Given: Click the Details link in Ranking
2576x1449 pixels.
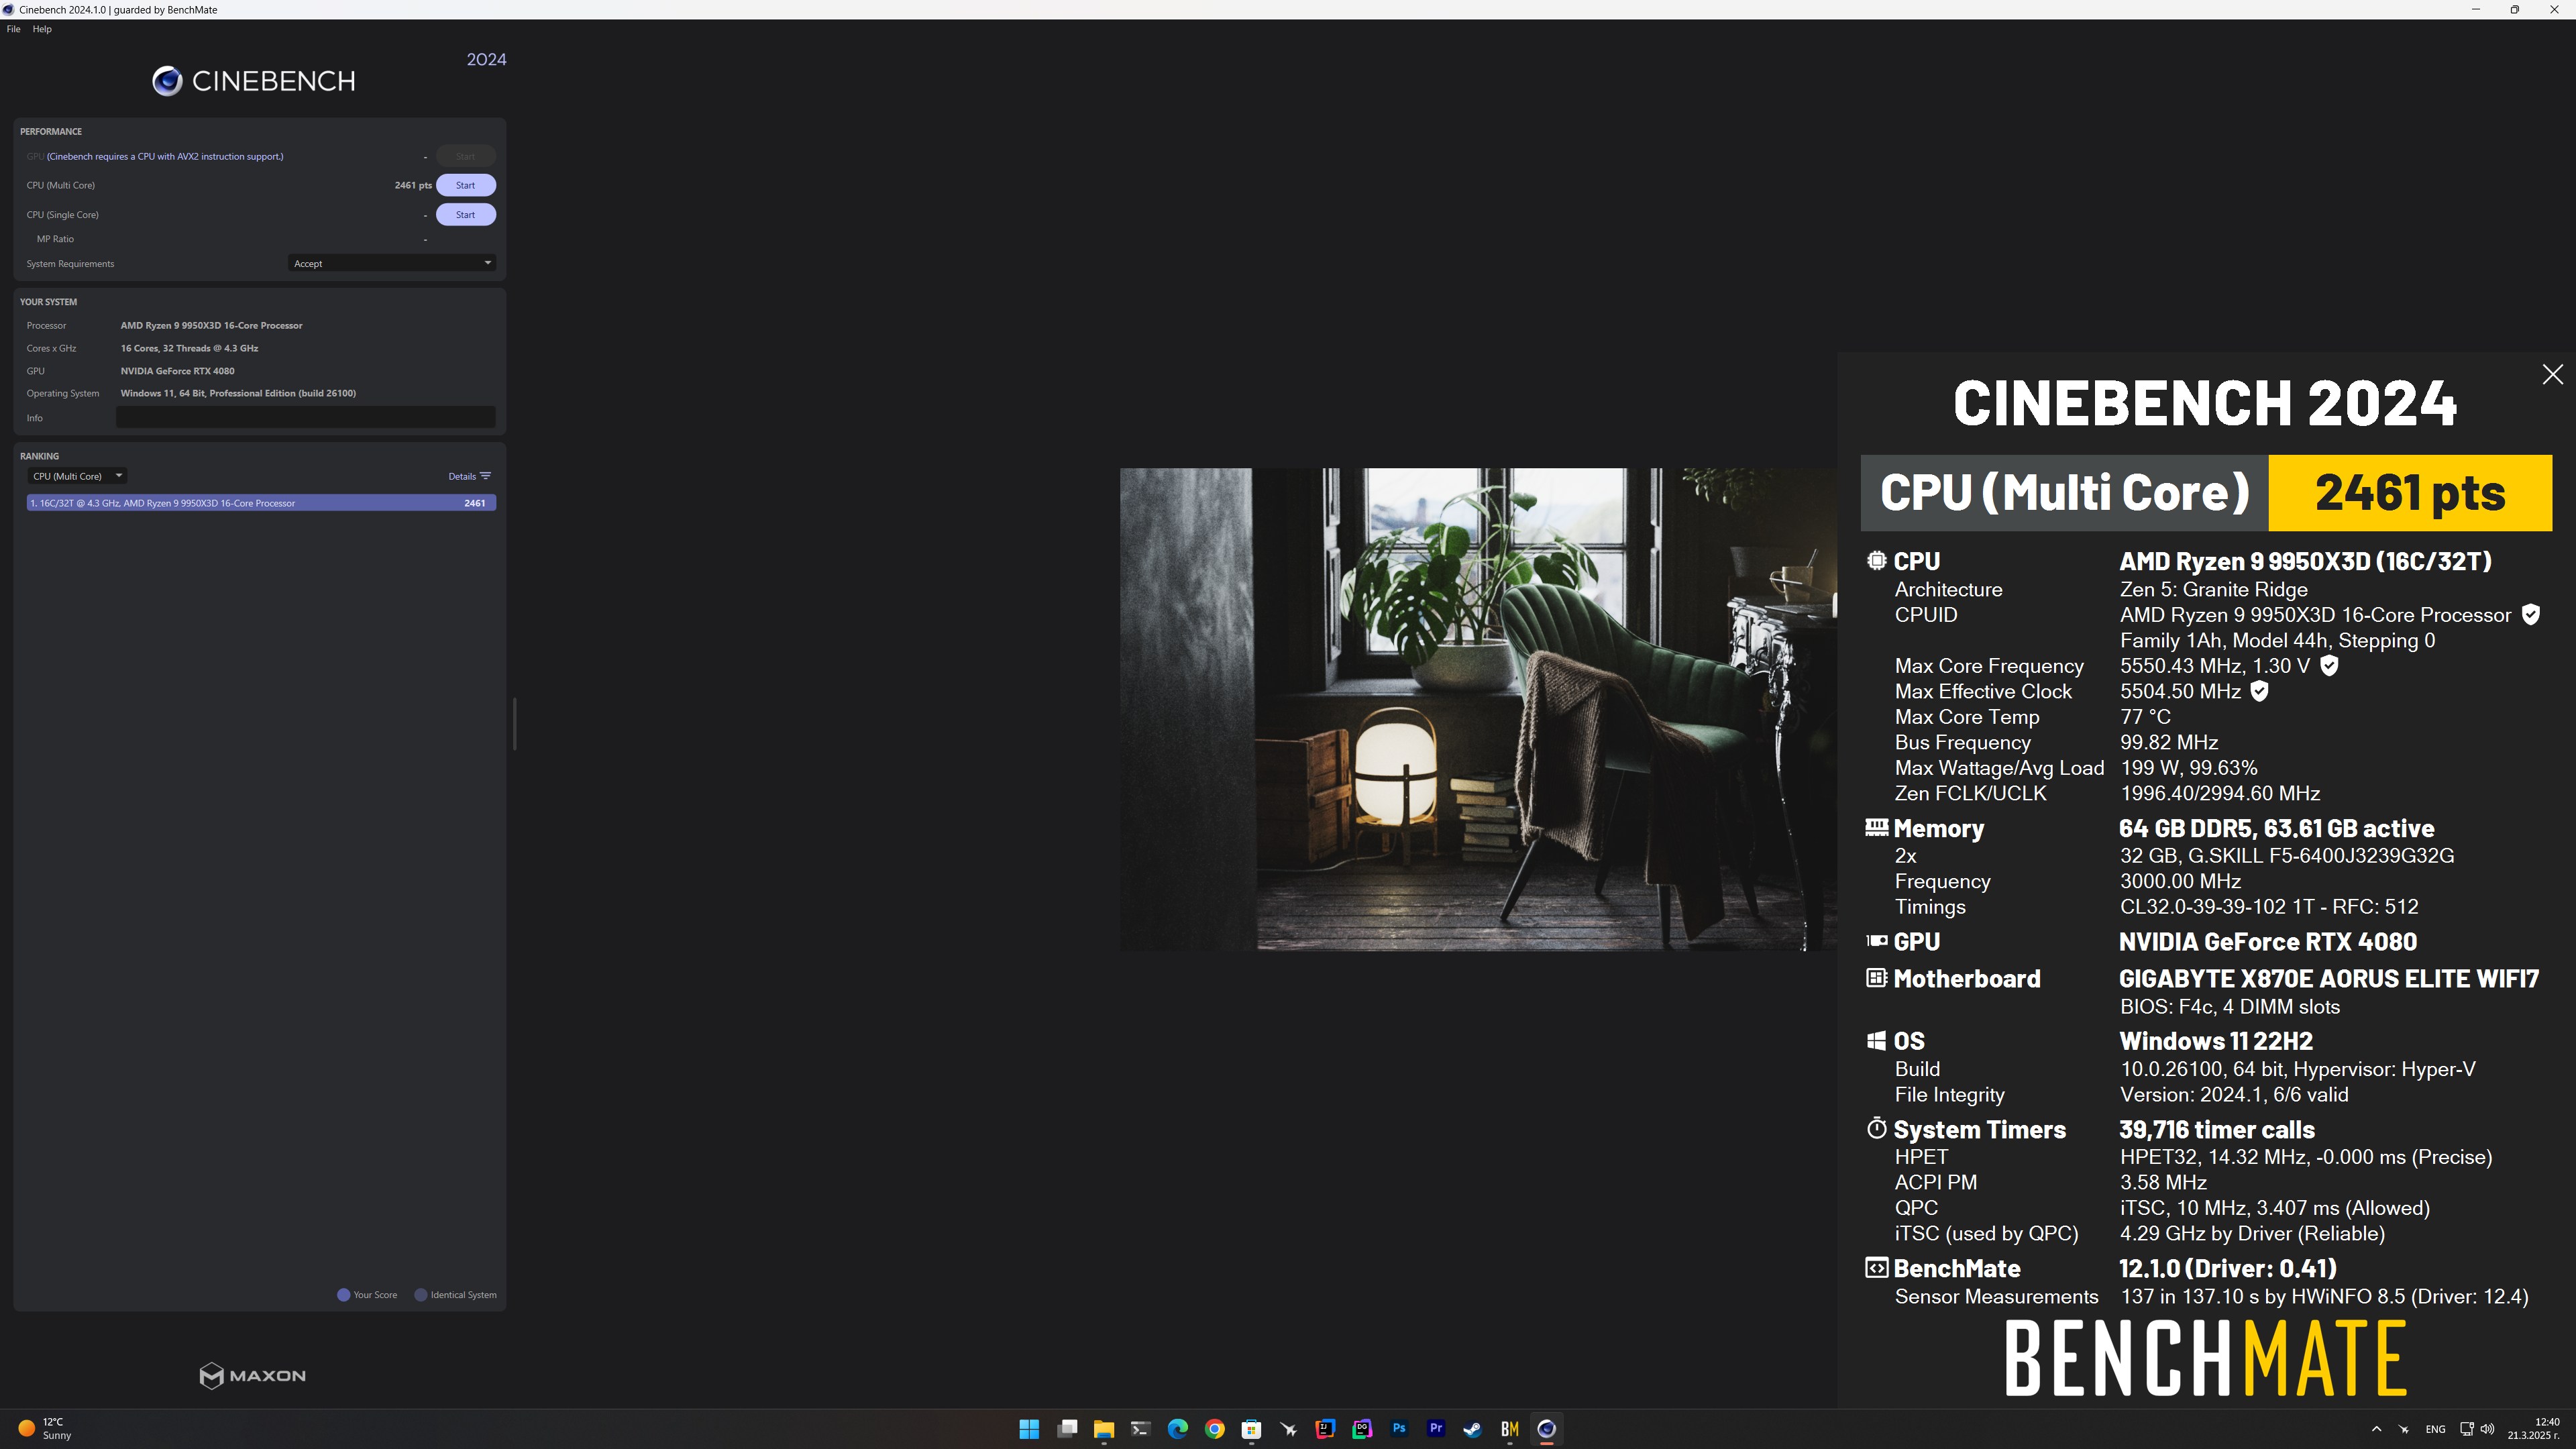Looking at the screenshot, I should 462,476.
